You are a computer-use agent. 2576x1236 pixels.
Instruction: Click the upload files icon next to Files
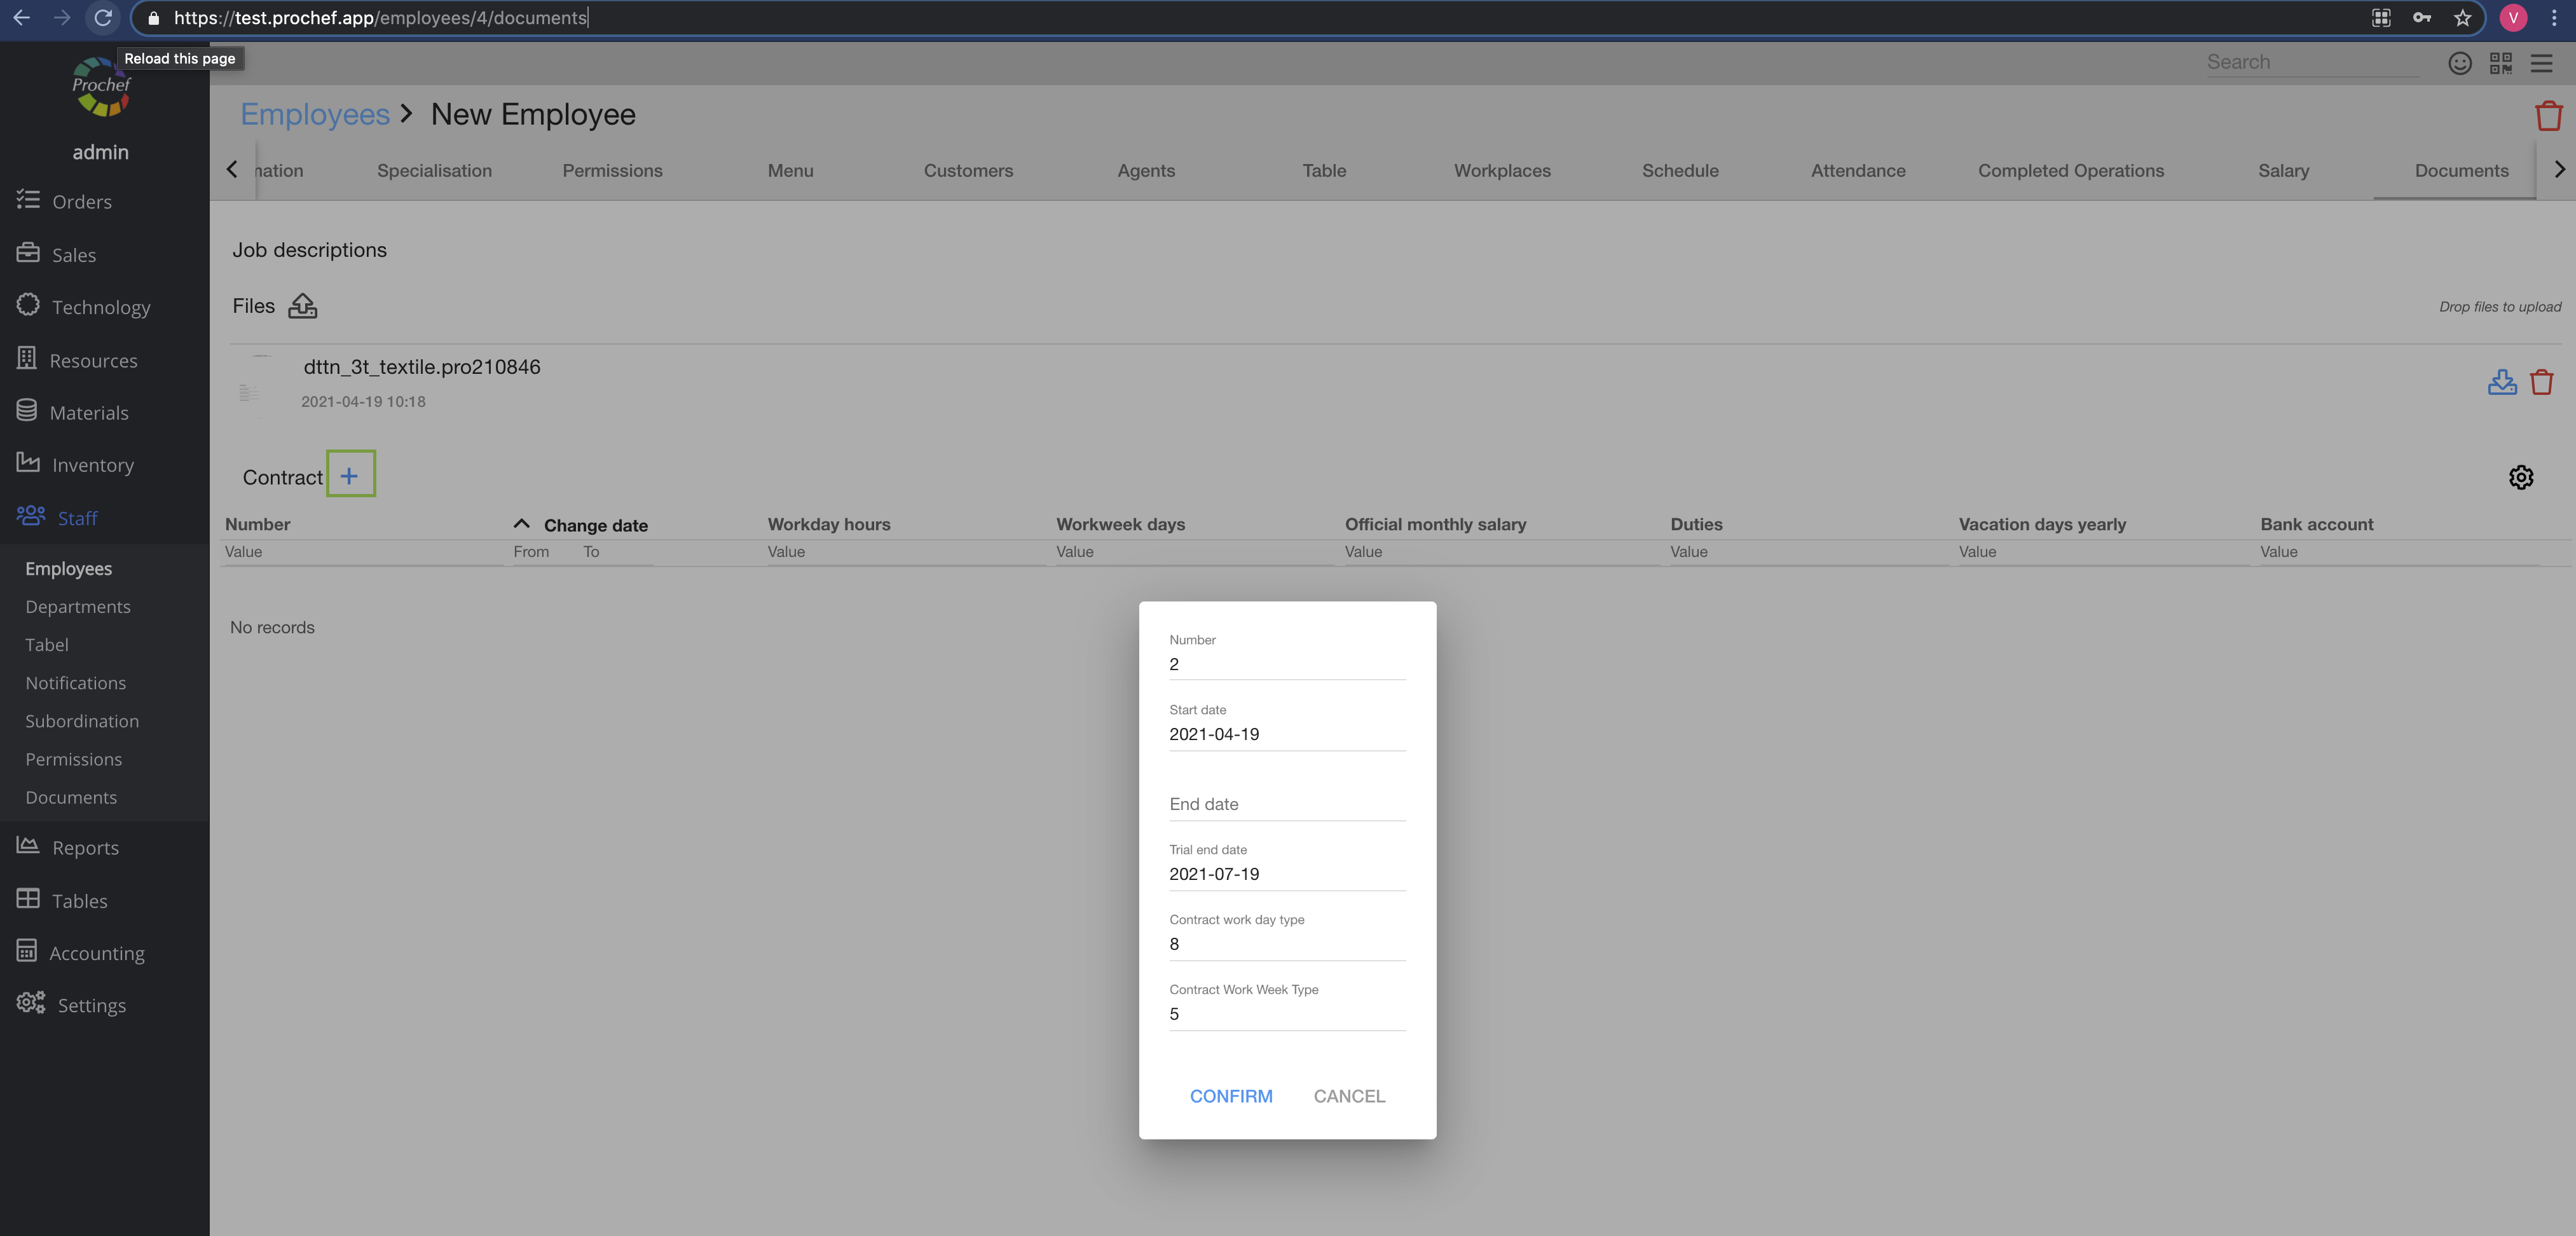[302, 306]
